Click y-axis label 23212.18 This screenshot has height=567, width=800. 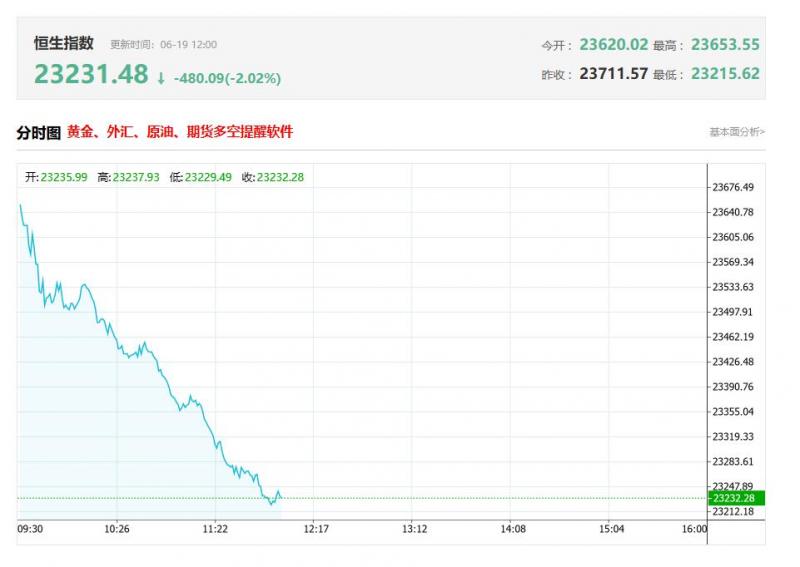tap(733, 512)
